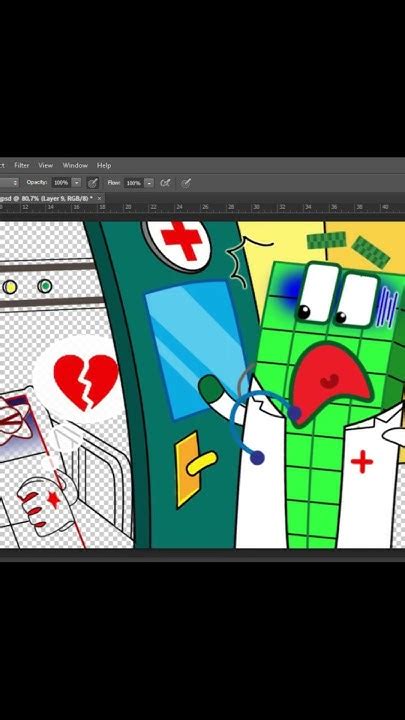The image size is (405, 720).
Task: Open the View menu
Action: pos(45,165)
